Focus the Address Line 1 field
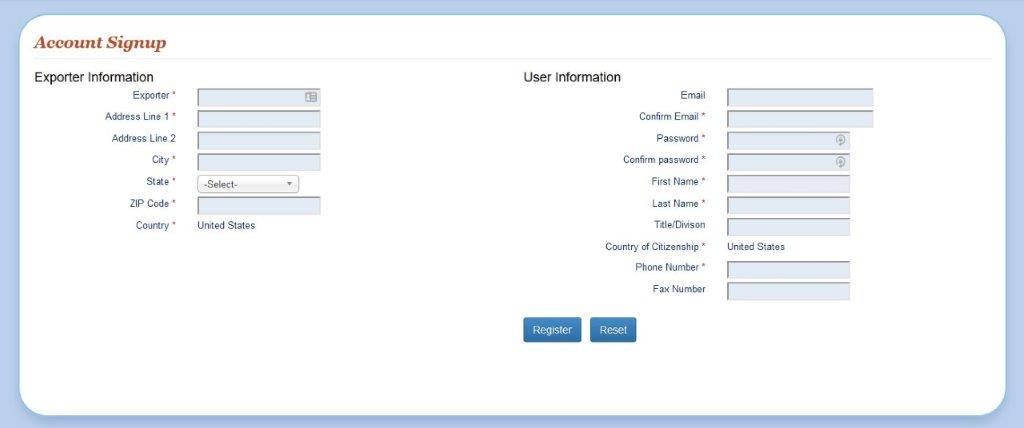This screenshot has height=428, width=1024. (259, 119)
